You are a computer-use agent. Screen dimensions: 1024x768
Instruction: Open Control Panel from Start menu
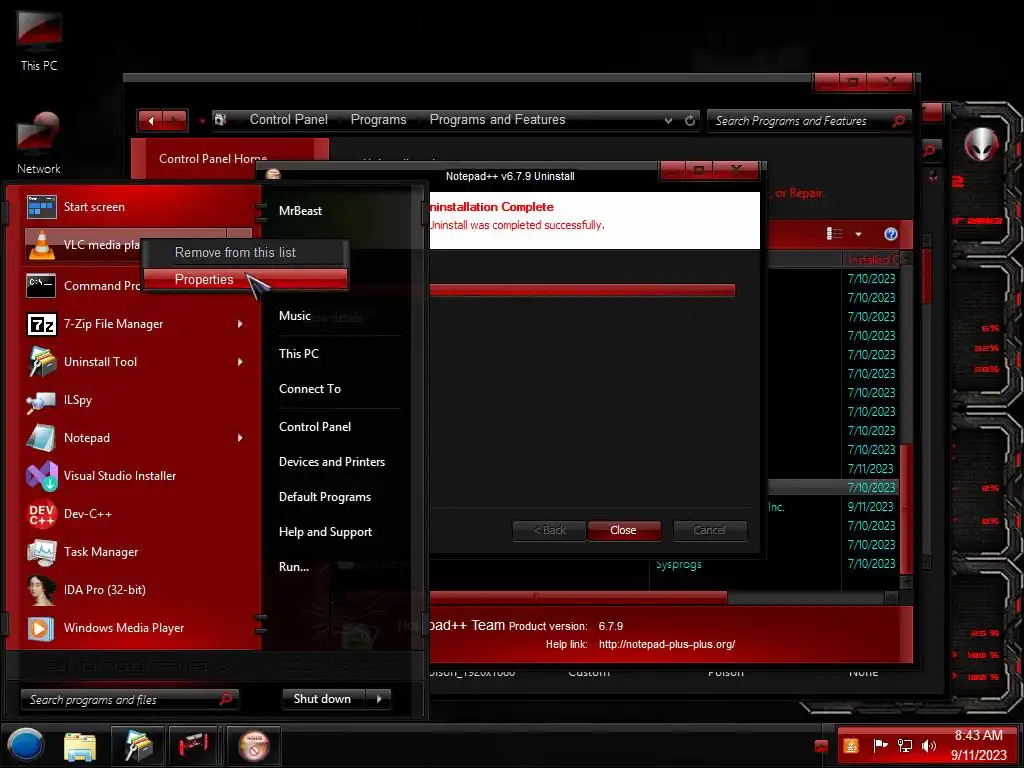pos(315,426)
